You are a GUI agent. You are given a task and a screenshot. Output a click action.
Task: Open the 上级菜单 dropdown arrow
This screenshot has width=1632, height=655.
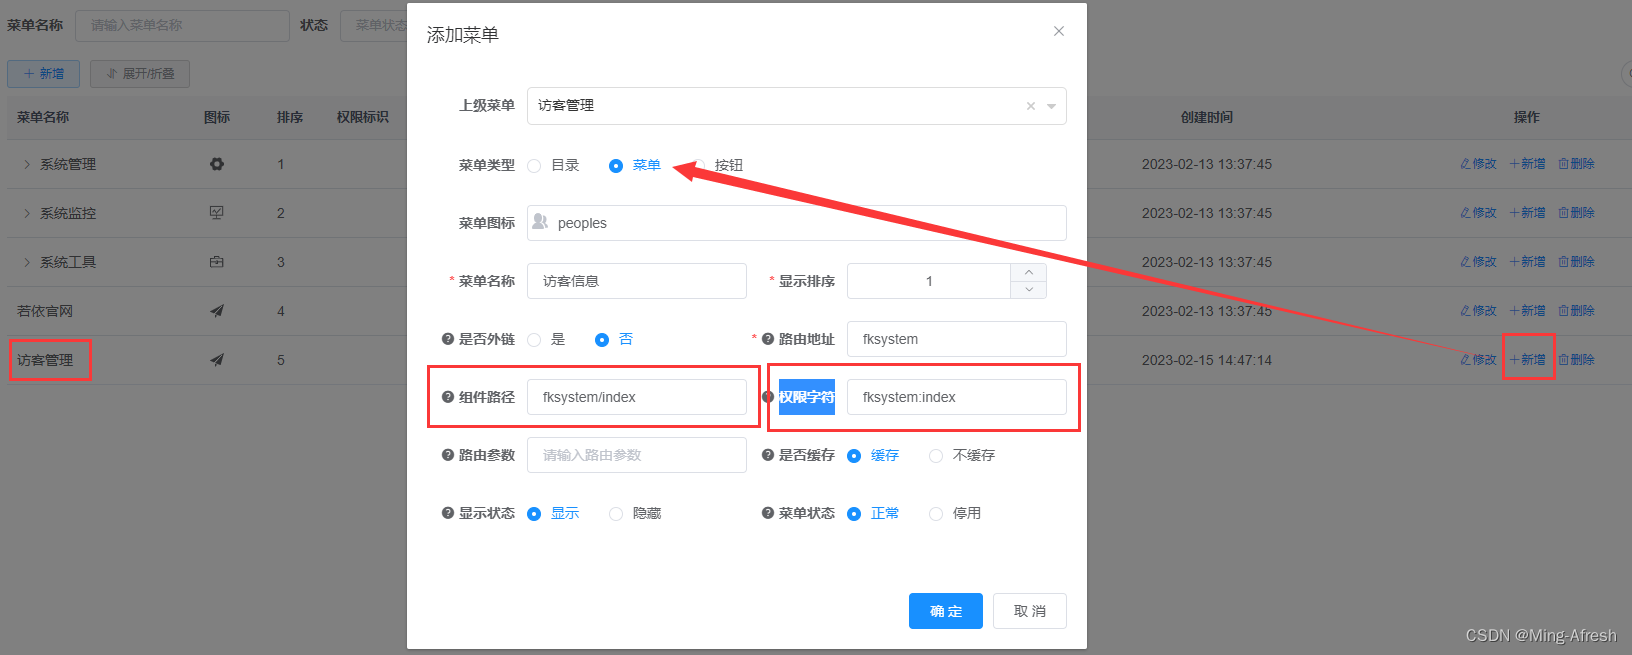pos(1051,106)
